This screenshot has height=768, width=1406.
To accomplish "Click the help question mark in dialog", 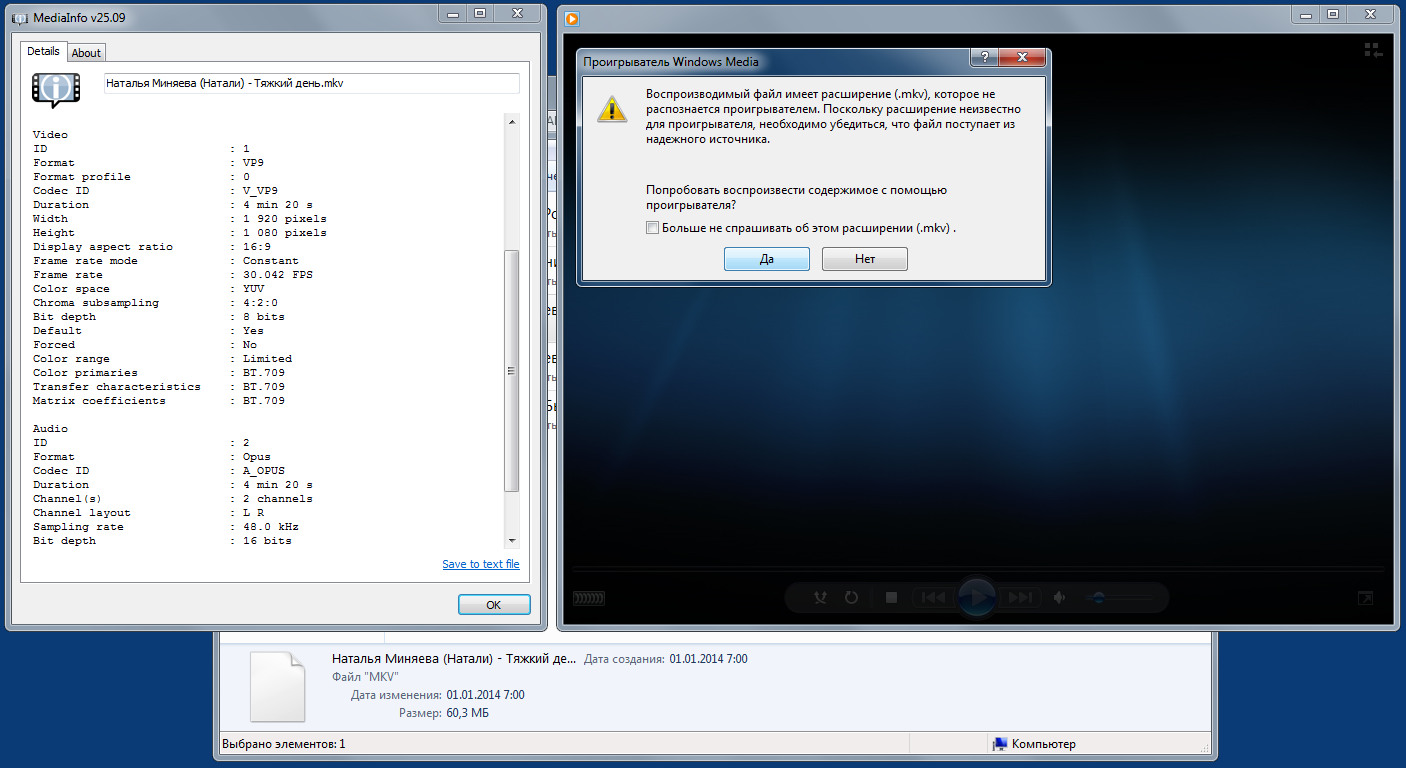I will click(983, 58).
